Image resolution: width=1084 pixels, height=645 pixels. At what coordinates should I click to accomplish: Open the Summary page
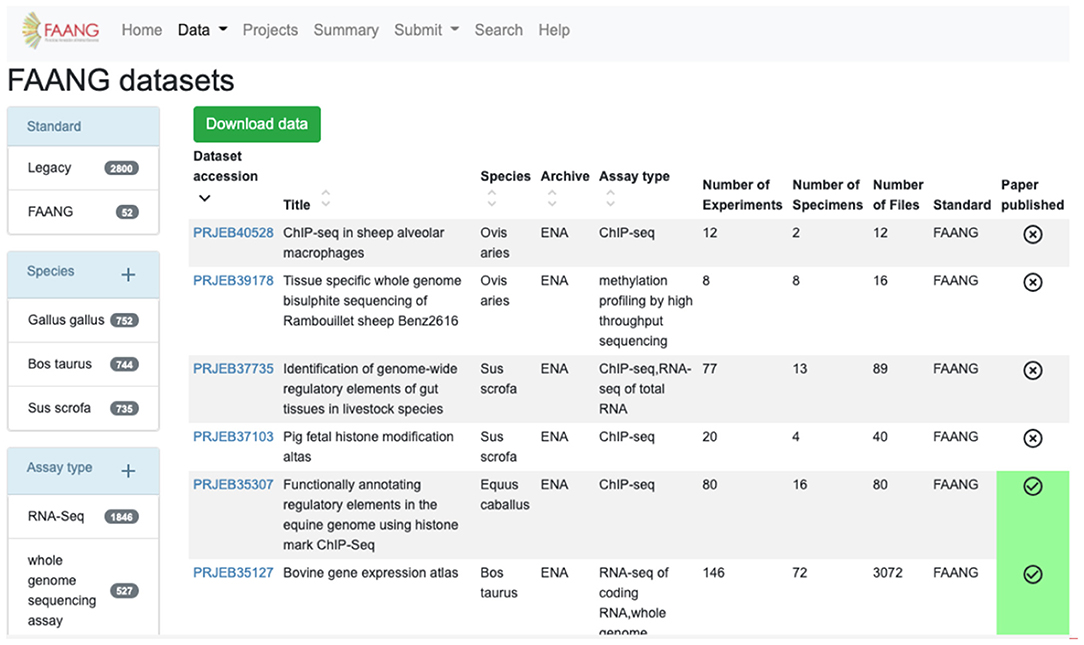tap(346, 30)
